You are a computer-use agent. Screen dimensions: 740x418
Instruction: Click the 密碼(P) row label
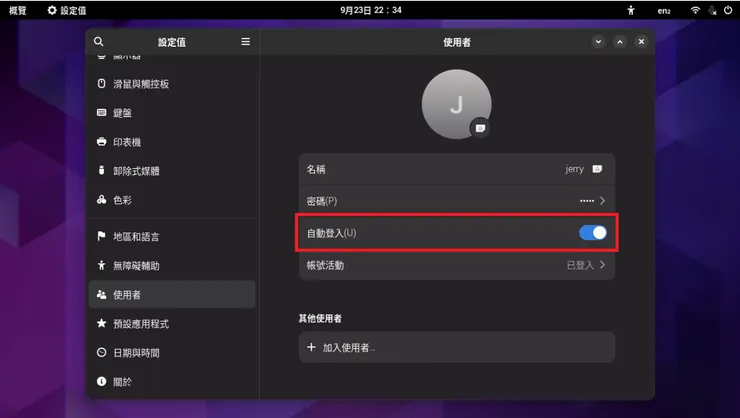[322, 201]
